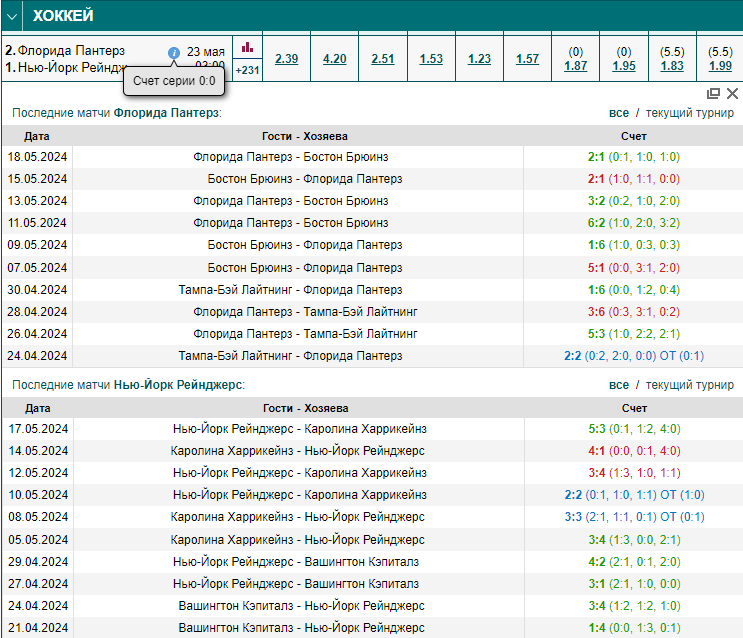Select score 5:1 (0:0, 3:1, 2:0)
This screenshot has width=743, height=638.
[x=634, y=268]
